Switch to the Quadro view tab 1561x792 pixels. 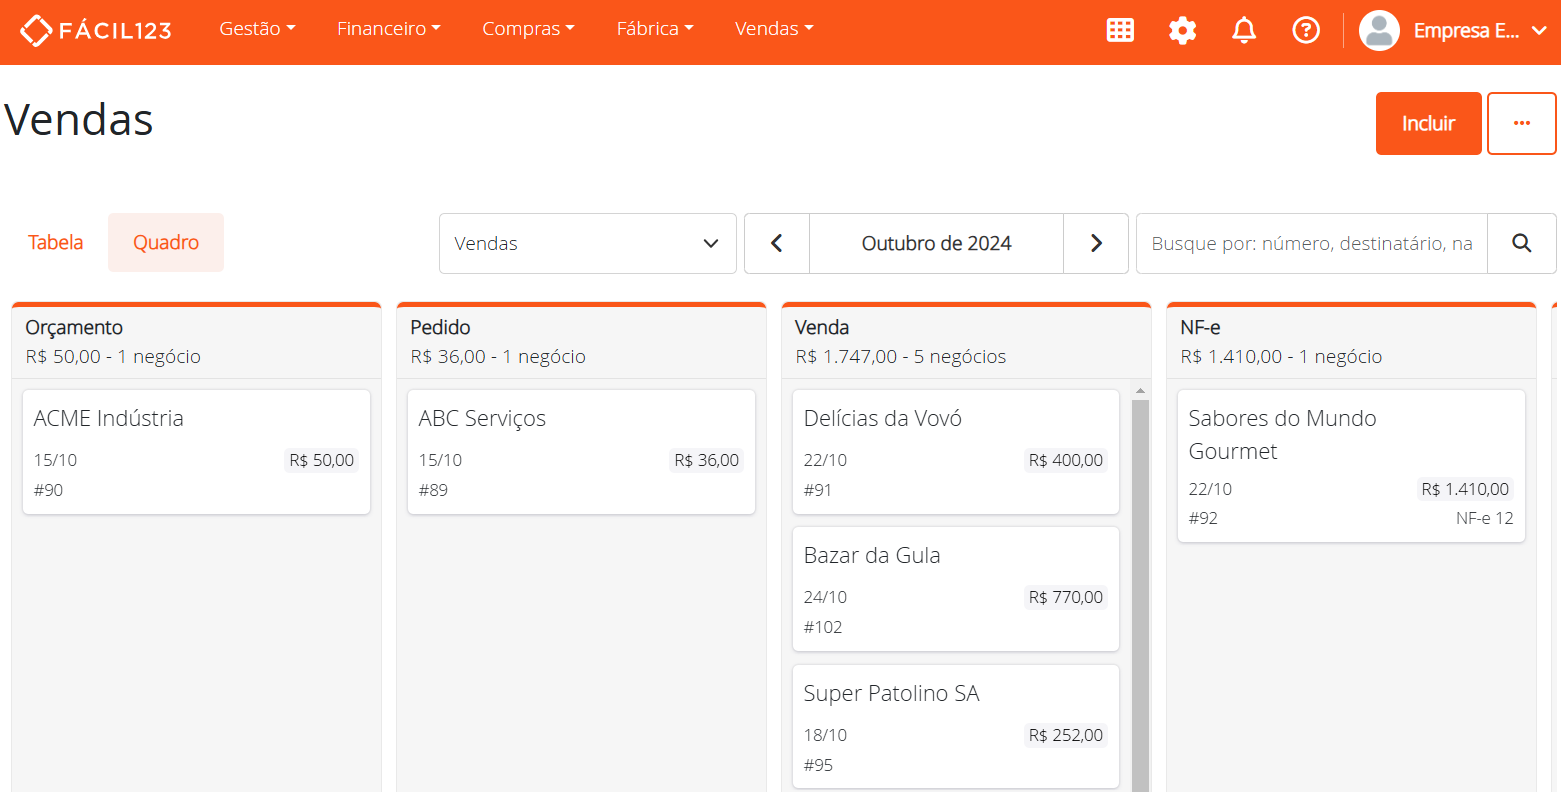point(166,242)
